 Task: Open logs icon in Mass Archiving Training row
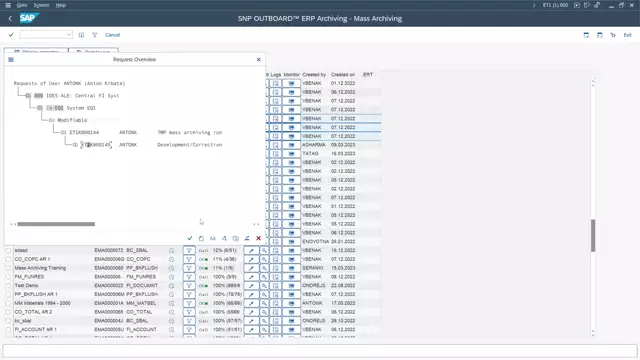[276, 268]
